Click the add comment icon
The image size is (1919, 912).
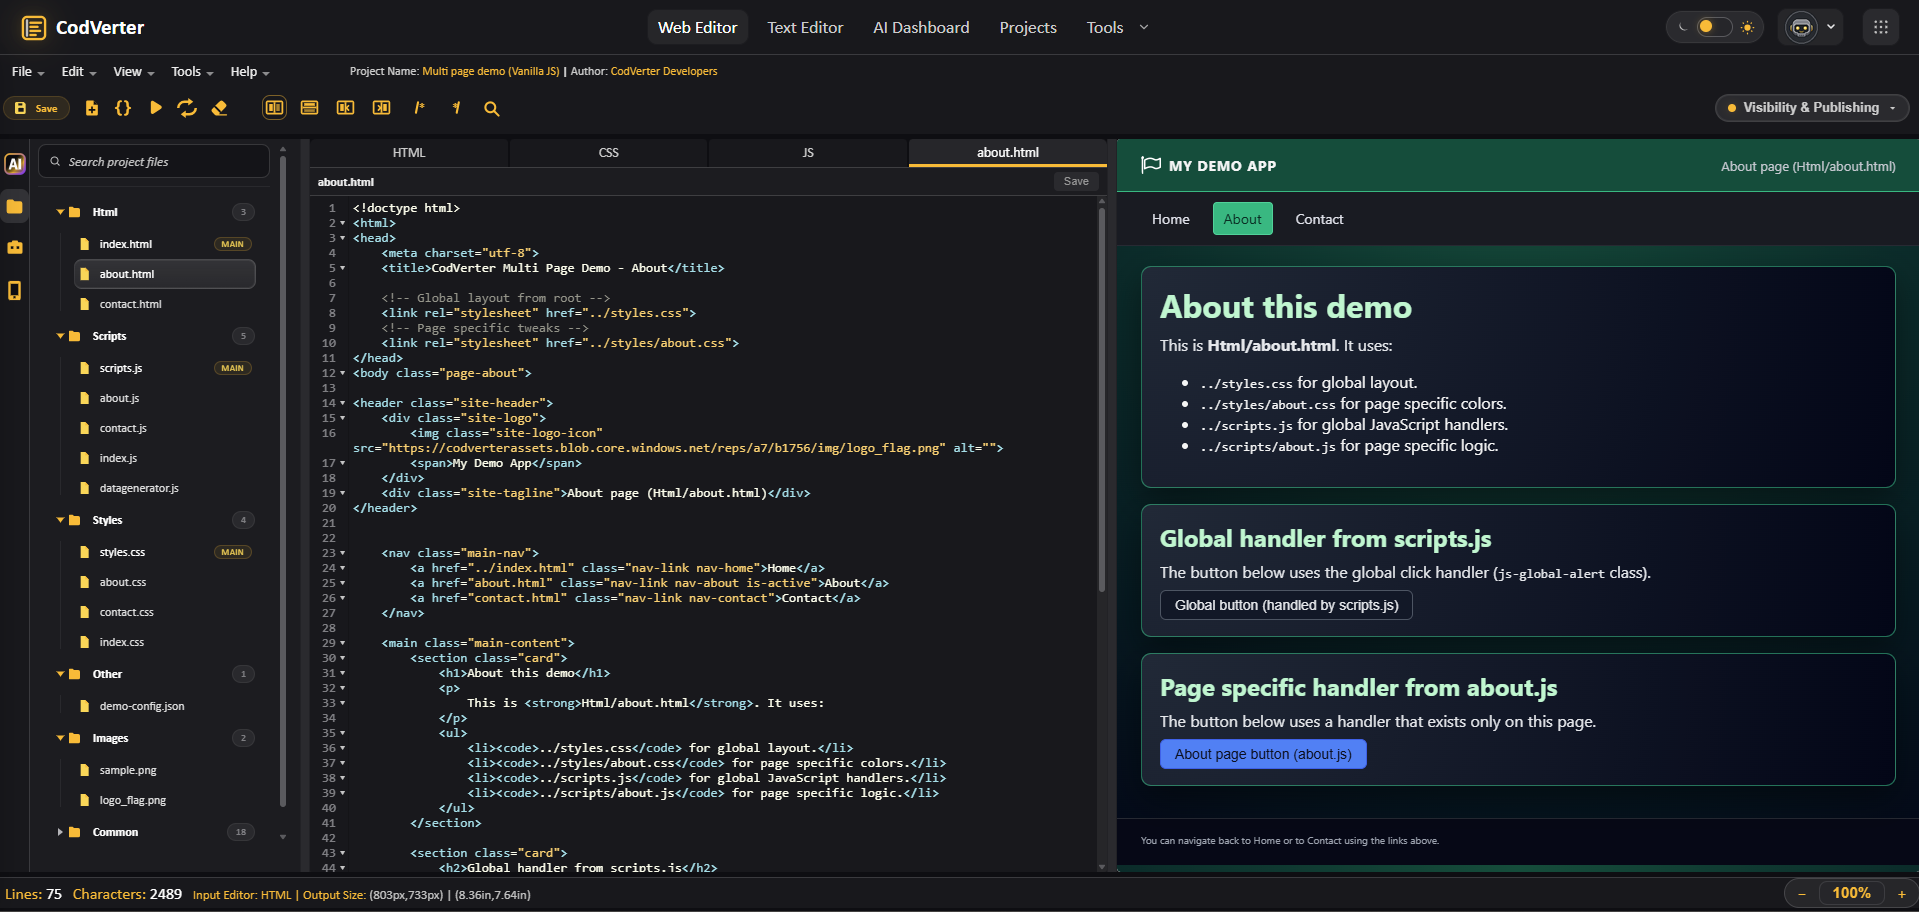point(420,108)
